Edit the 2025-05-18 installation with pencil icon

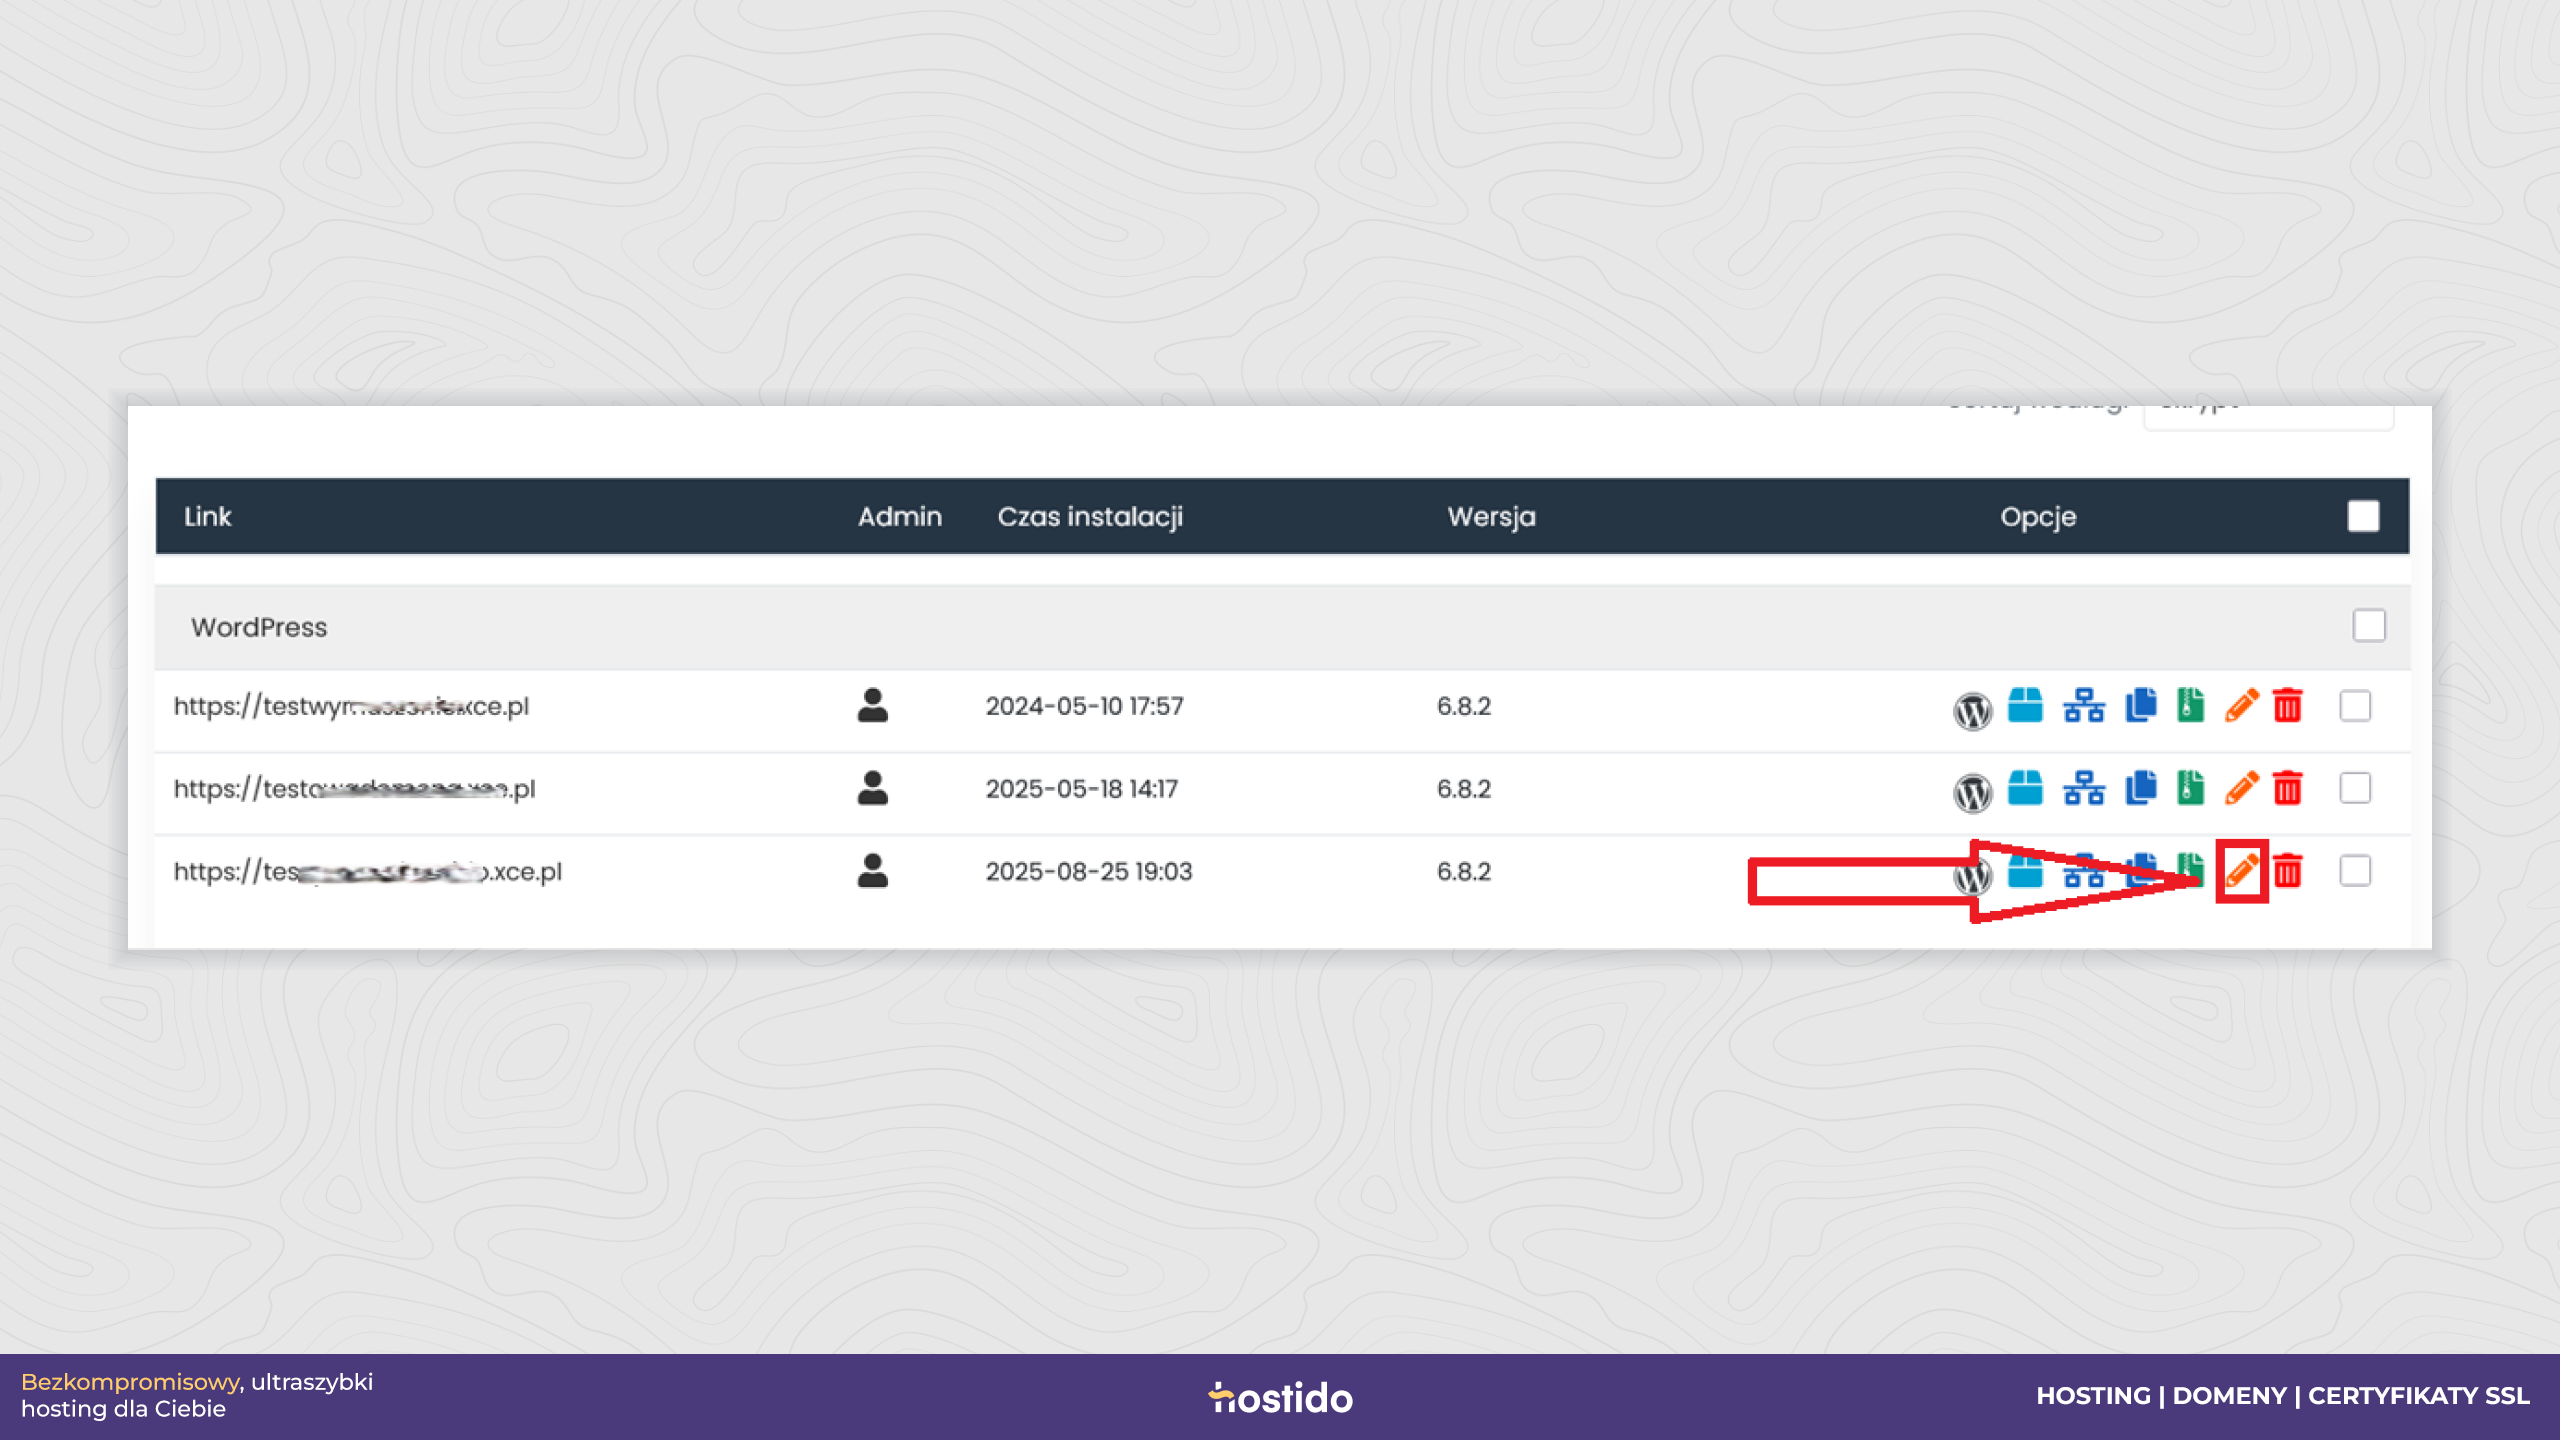(2241, 788)
